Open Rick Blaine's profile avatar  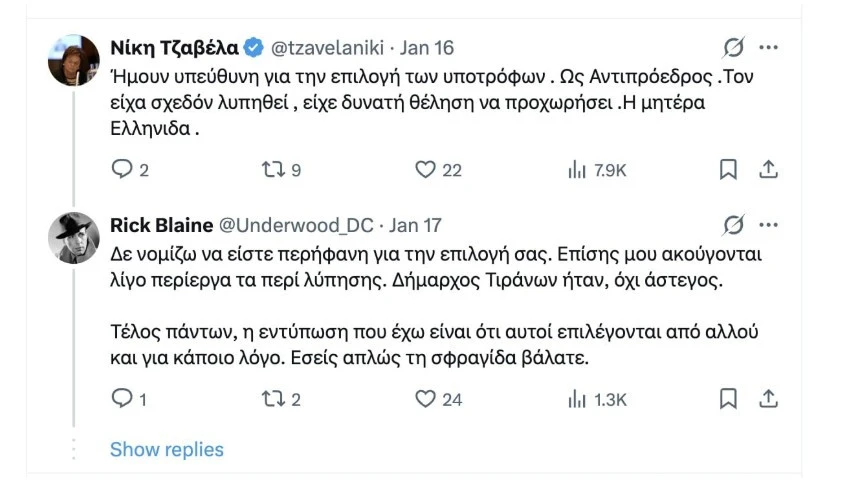(74, 238)
